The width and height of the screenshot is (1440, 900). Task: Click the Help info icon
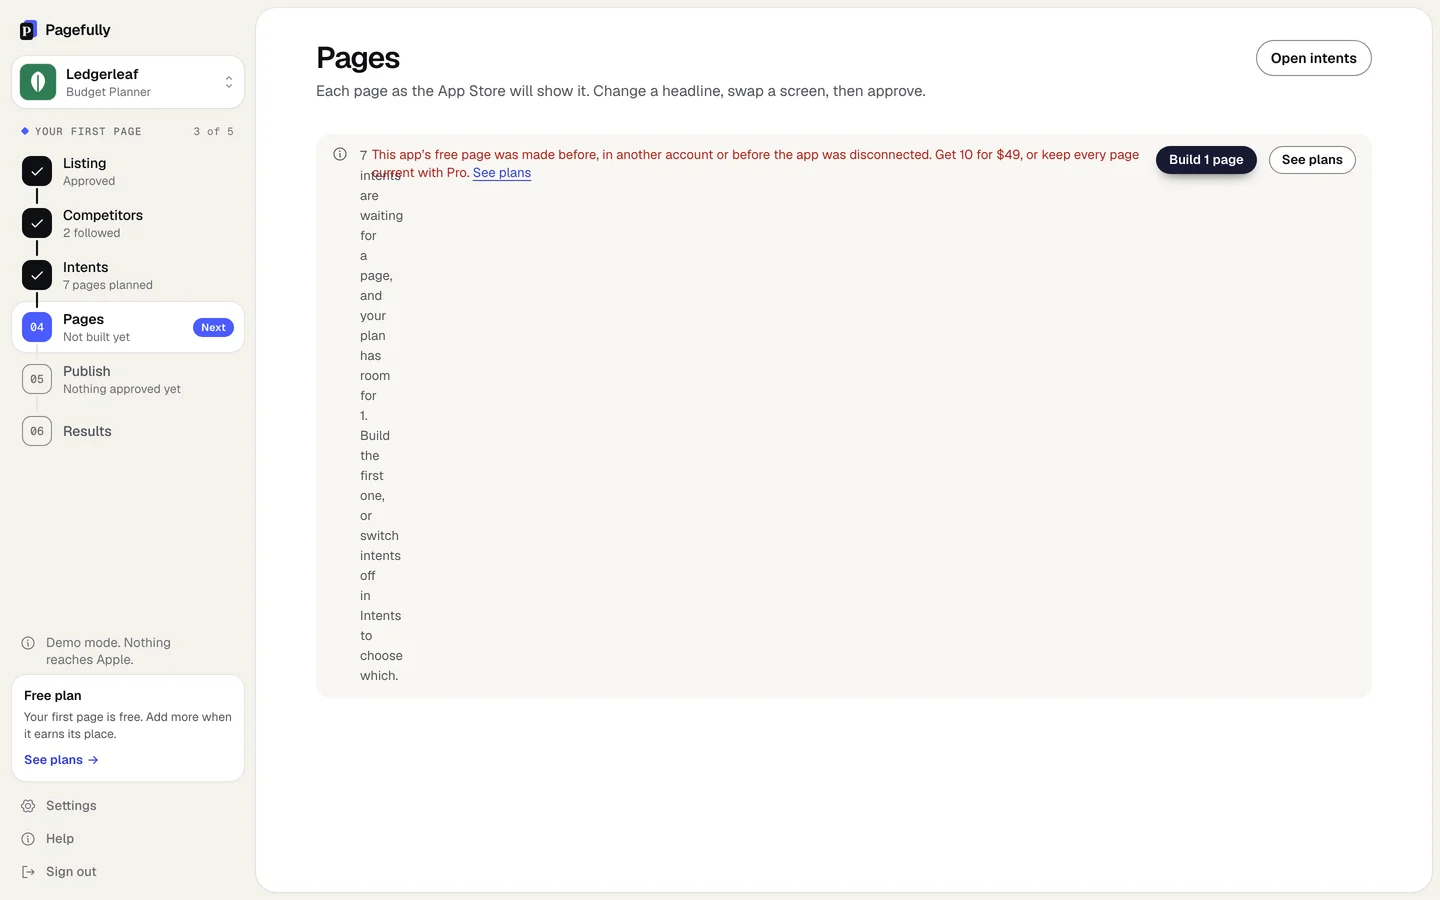28,839
